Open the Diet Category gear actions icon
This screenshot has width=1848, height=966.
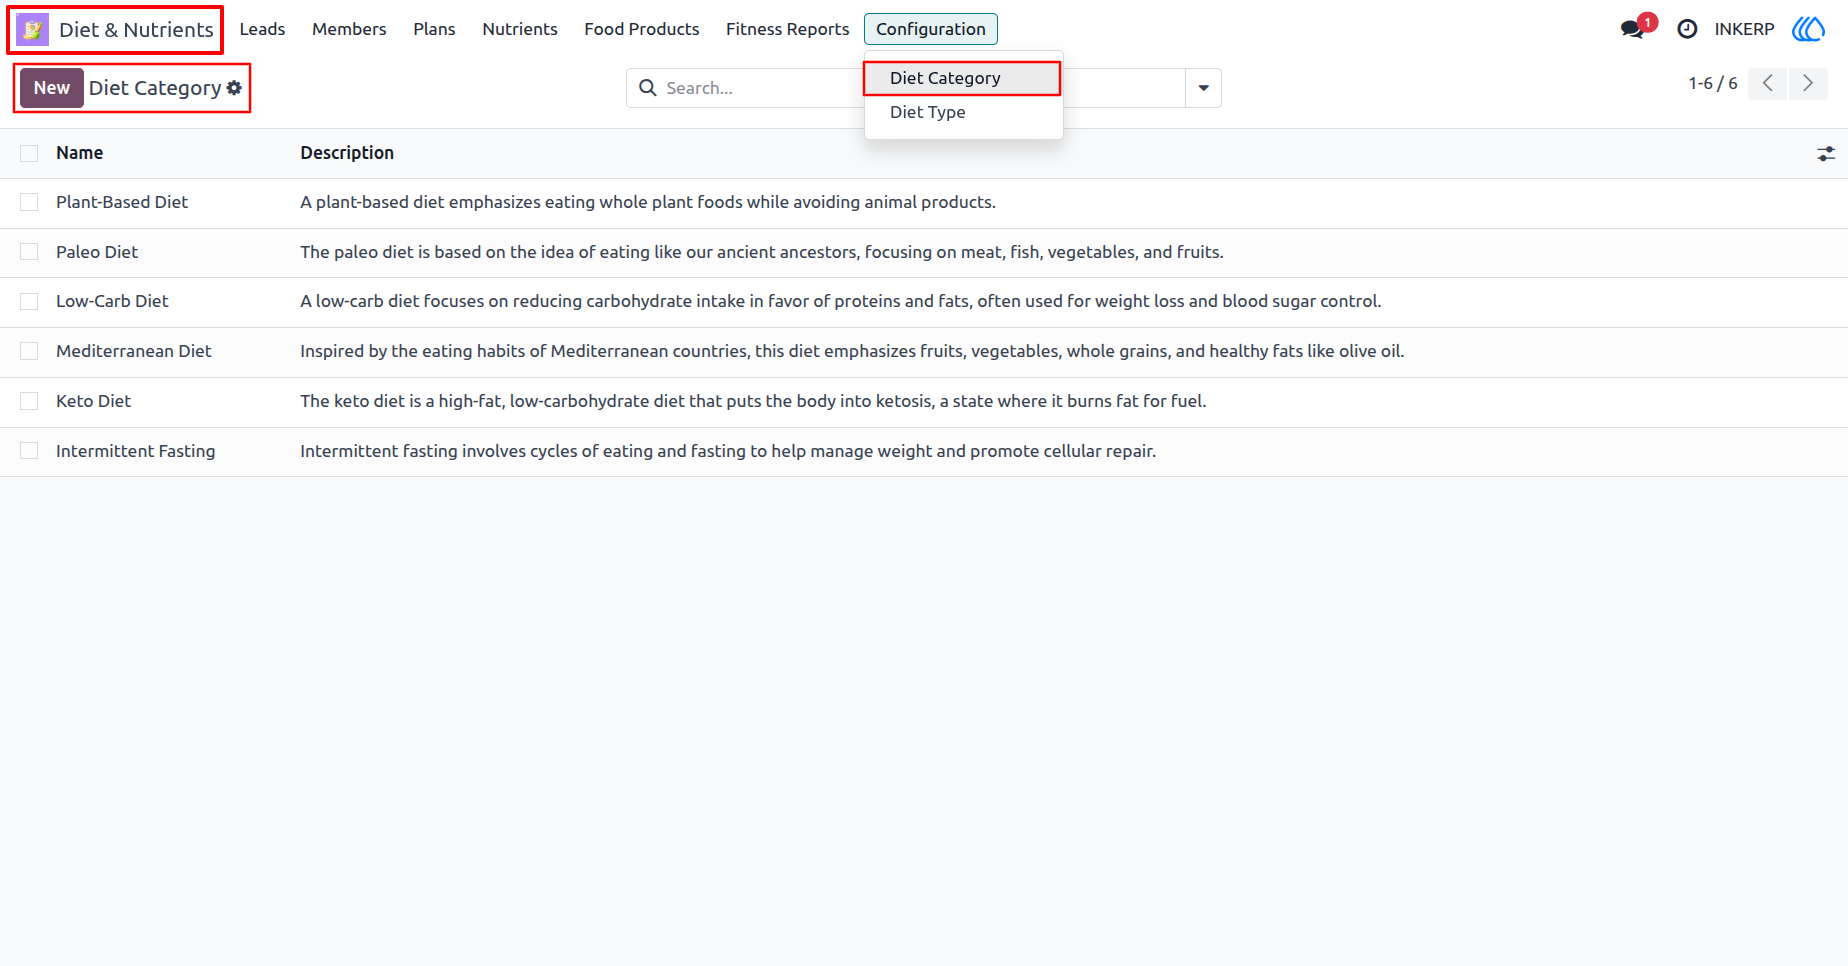[x=234, y=88]
